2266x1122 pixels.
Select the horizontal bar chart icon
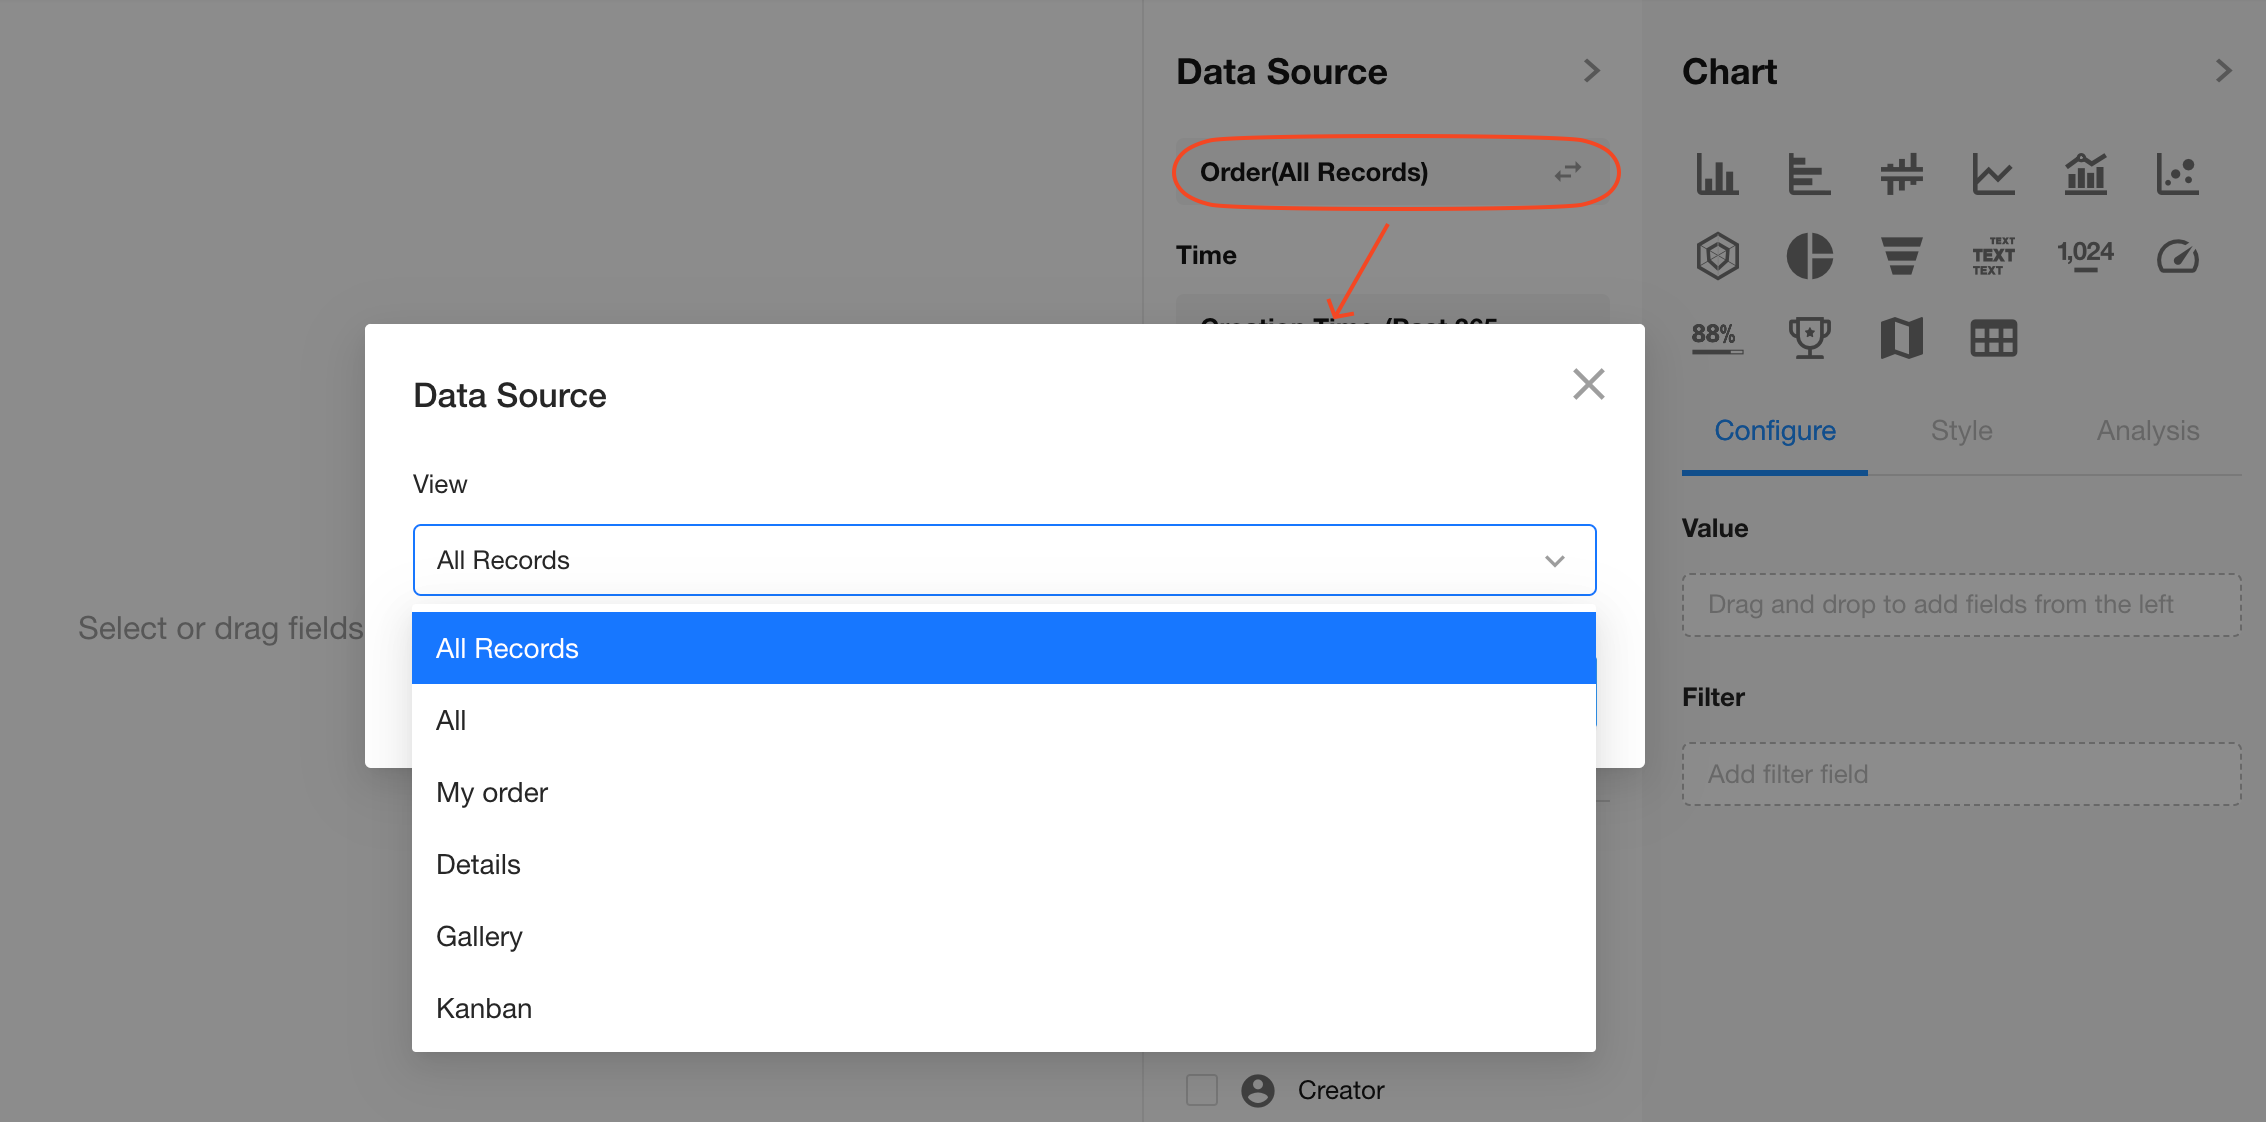tap(1809, 174)
